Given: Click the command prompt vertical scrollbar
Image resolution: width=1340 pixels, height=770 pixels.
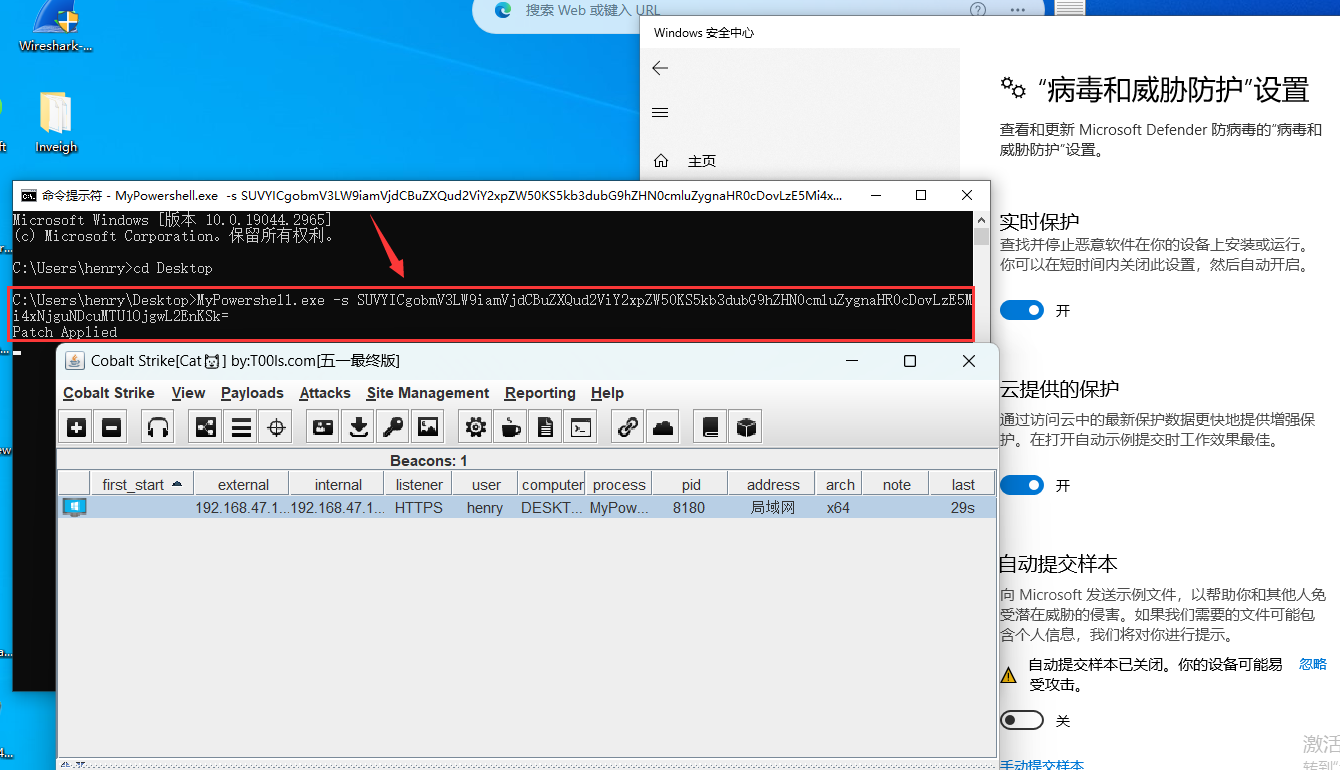Looking at the screenshot, I should point(982,276).
